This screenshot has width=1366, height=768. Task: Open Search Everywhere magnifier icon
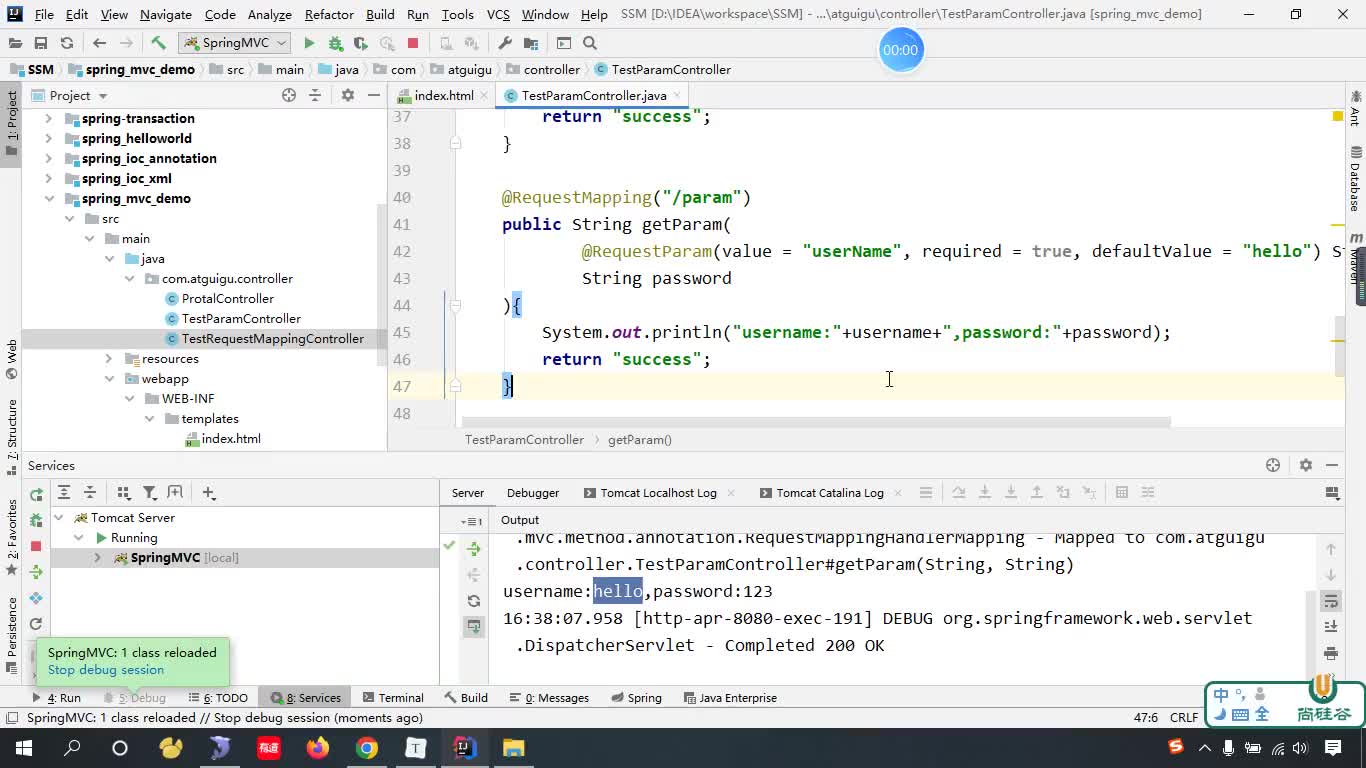pyautogui.click(x=590, y=43)
